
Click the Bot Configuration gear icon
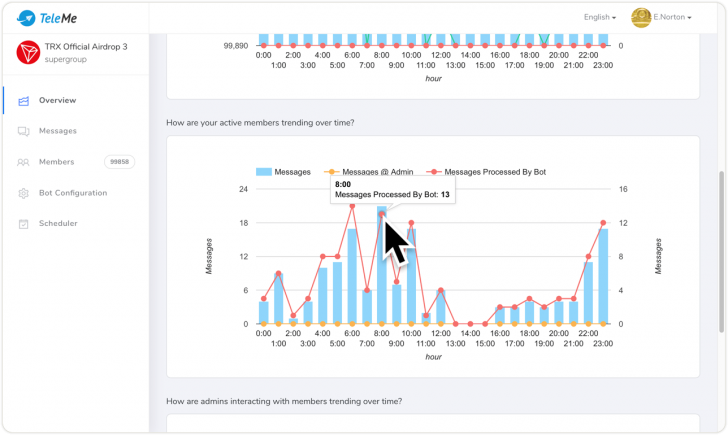pyautogui.click(x=23, y=193)
